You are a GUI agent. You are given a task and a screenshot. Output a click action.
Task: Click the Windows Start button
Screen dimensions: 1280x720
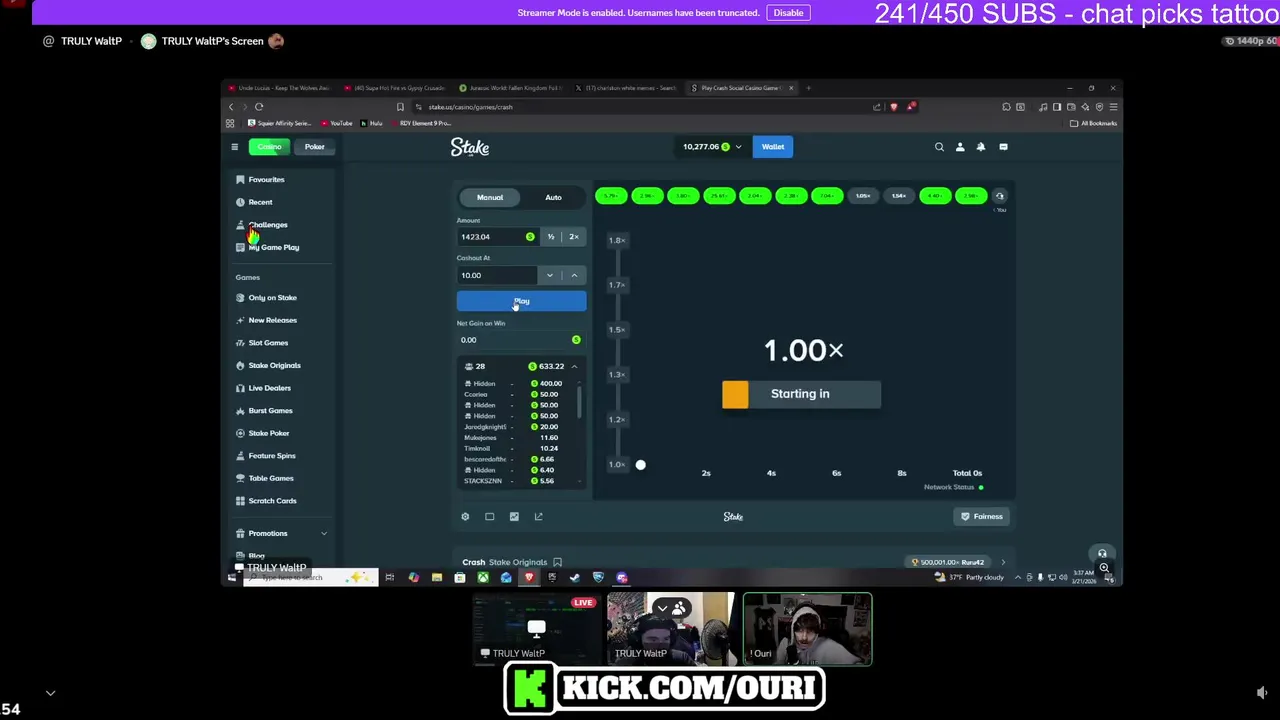tap(232, 577)
